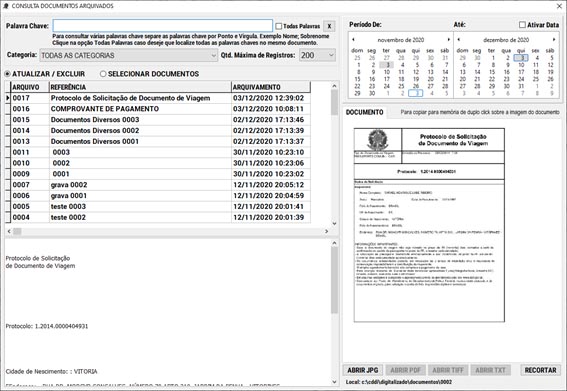The height and width of the screenshot is (391, 567).
Task: Clear the keyword field with the X button
Action: click(x=329, y=26)
